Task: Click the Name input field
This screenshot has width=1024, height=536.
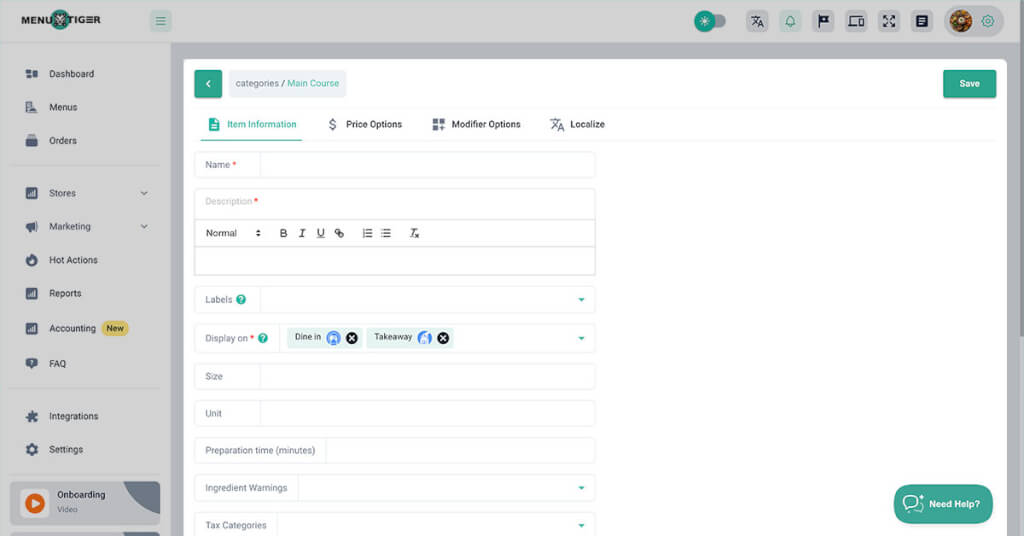Action: (427, 165)
